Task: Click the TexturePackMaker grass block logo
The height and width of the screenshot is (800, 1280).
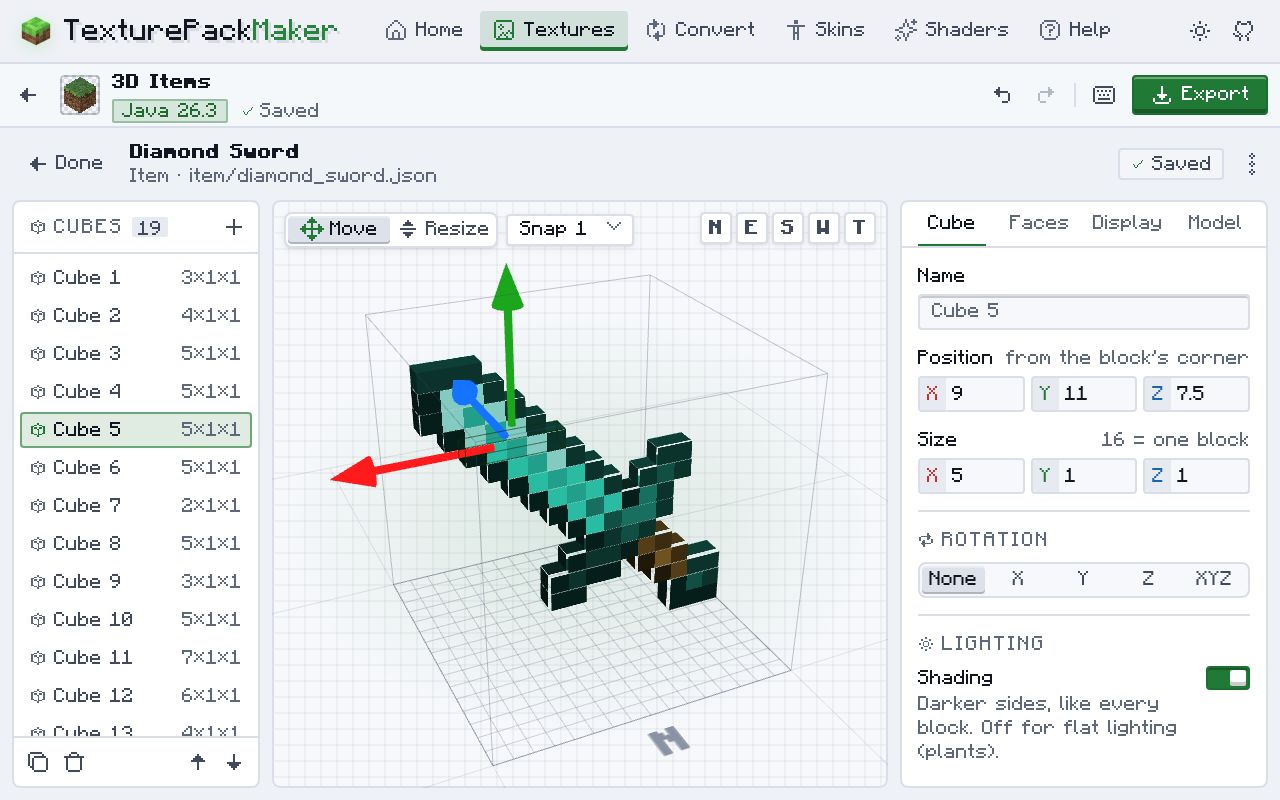Action: point(36,30)
